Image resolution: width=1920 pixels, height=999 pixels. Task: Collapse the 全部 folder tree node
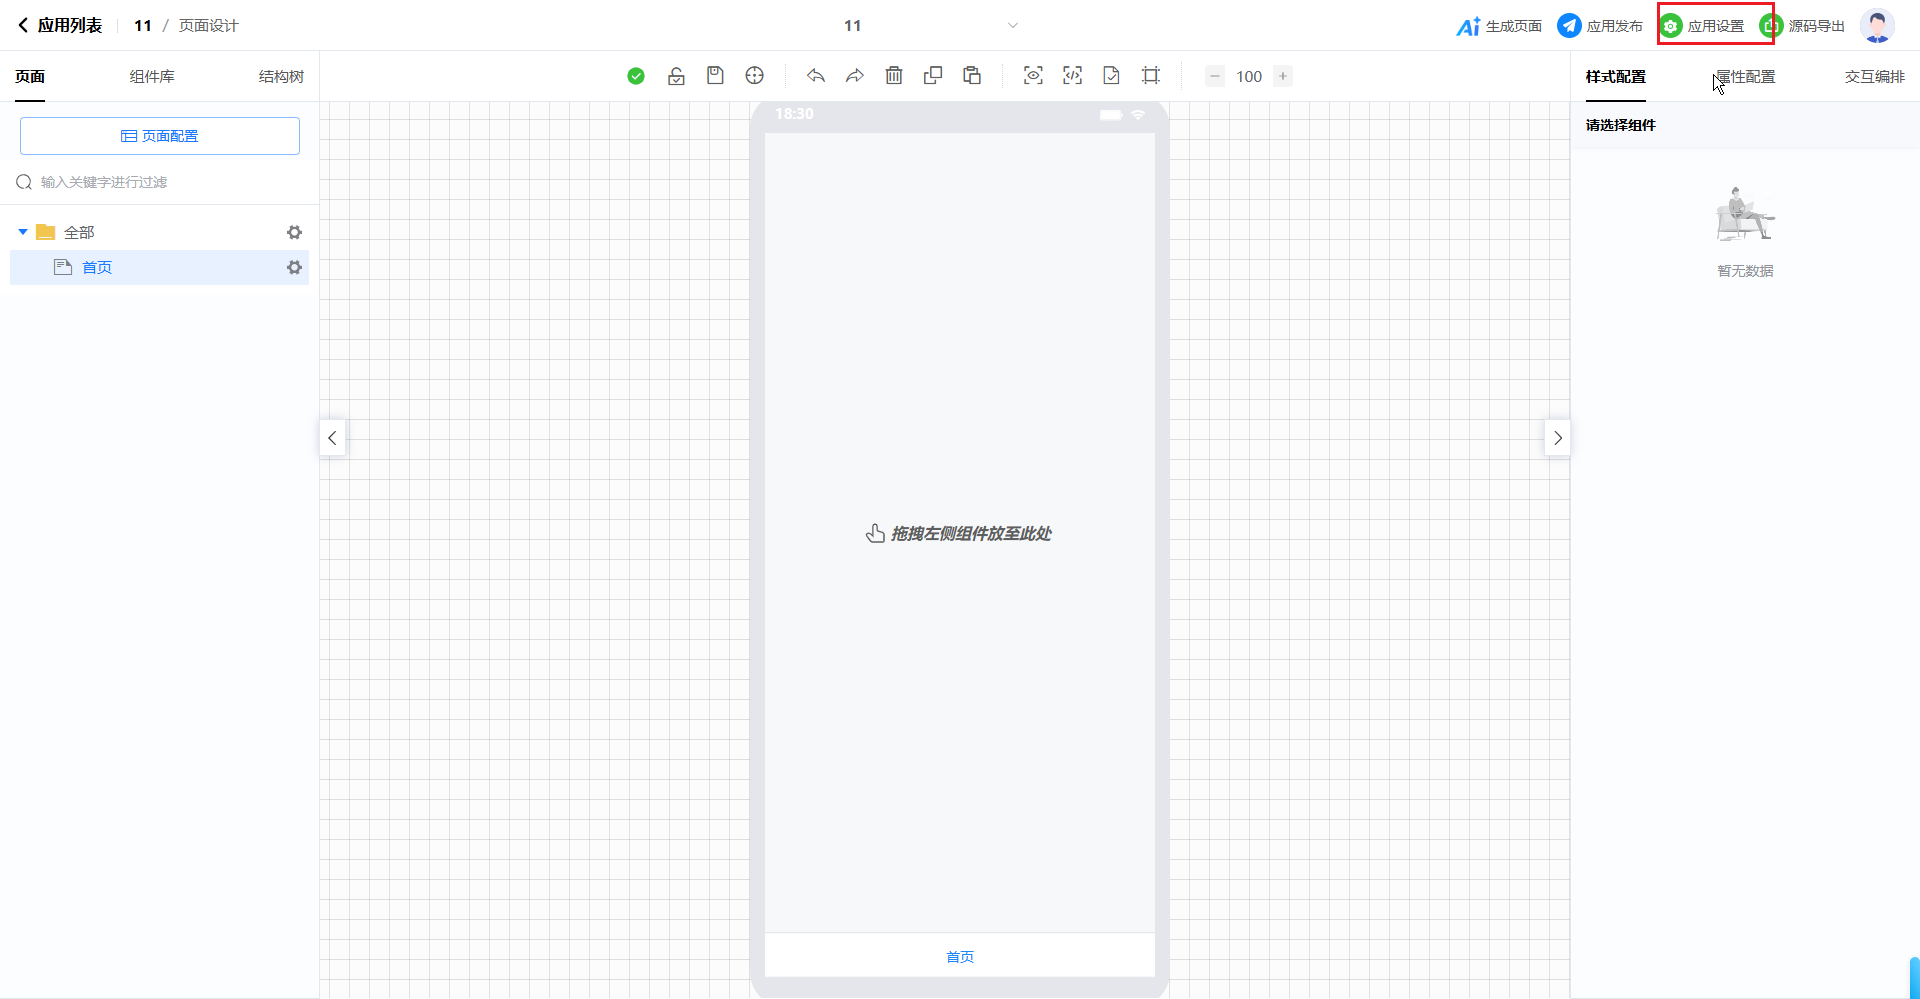[x=23, y=232]
